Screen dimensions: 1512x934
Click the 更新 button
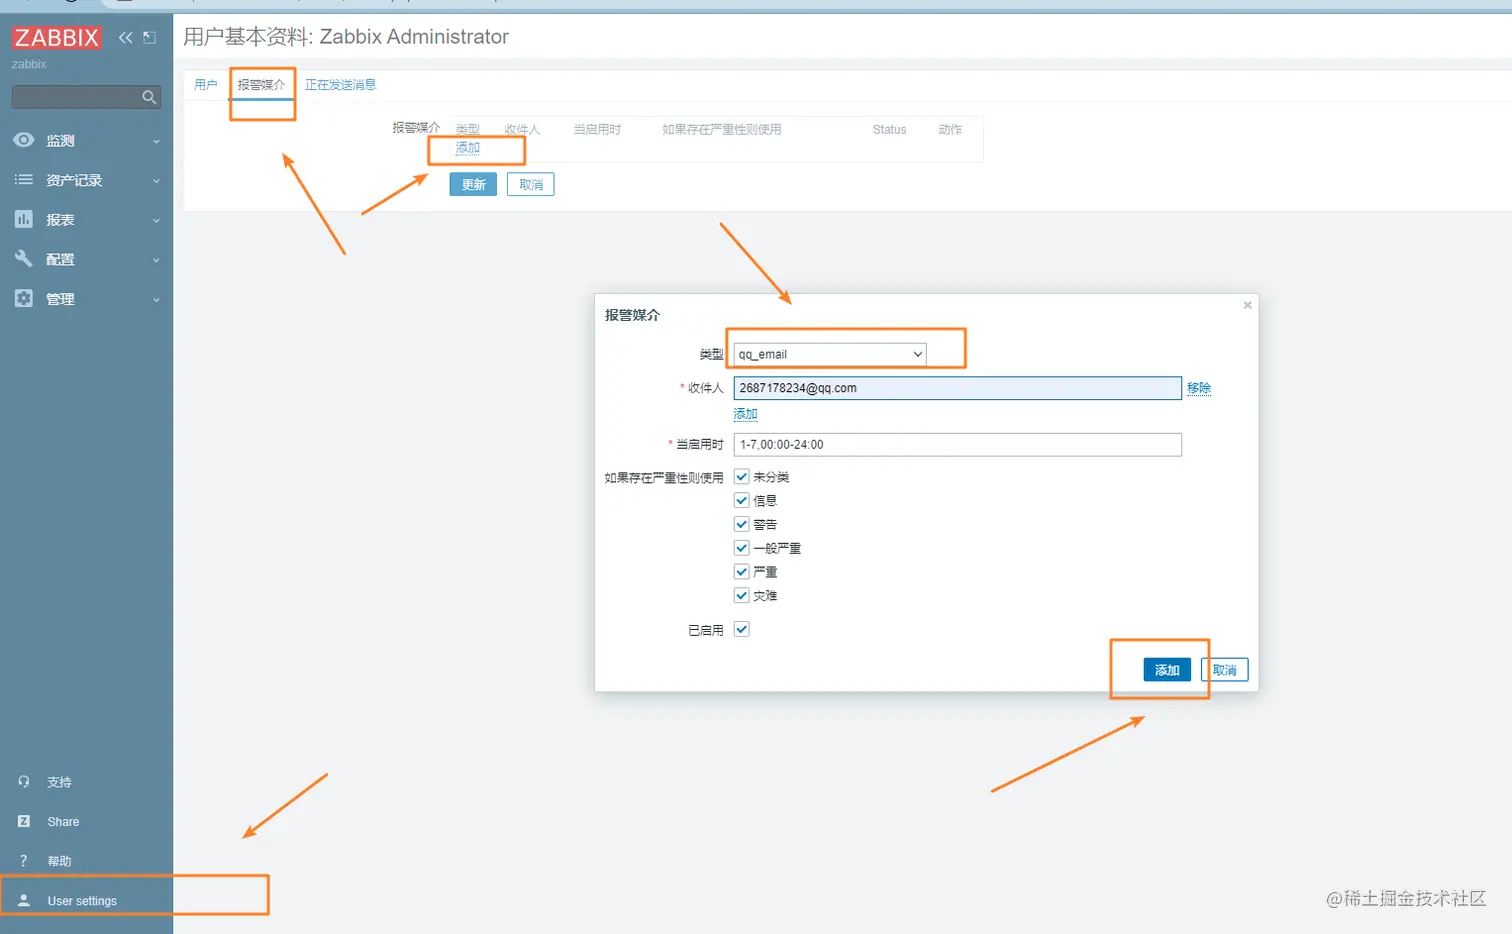coord(473,184)
